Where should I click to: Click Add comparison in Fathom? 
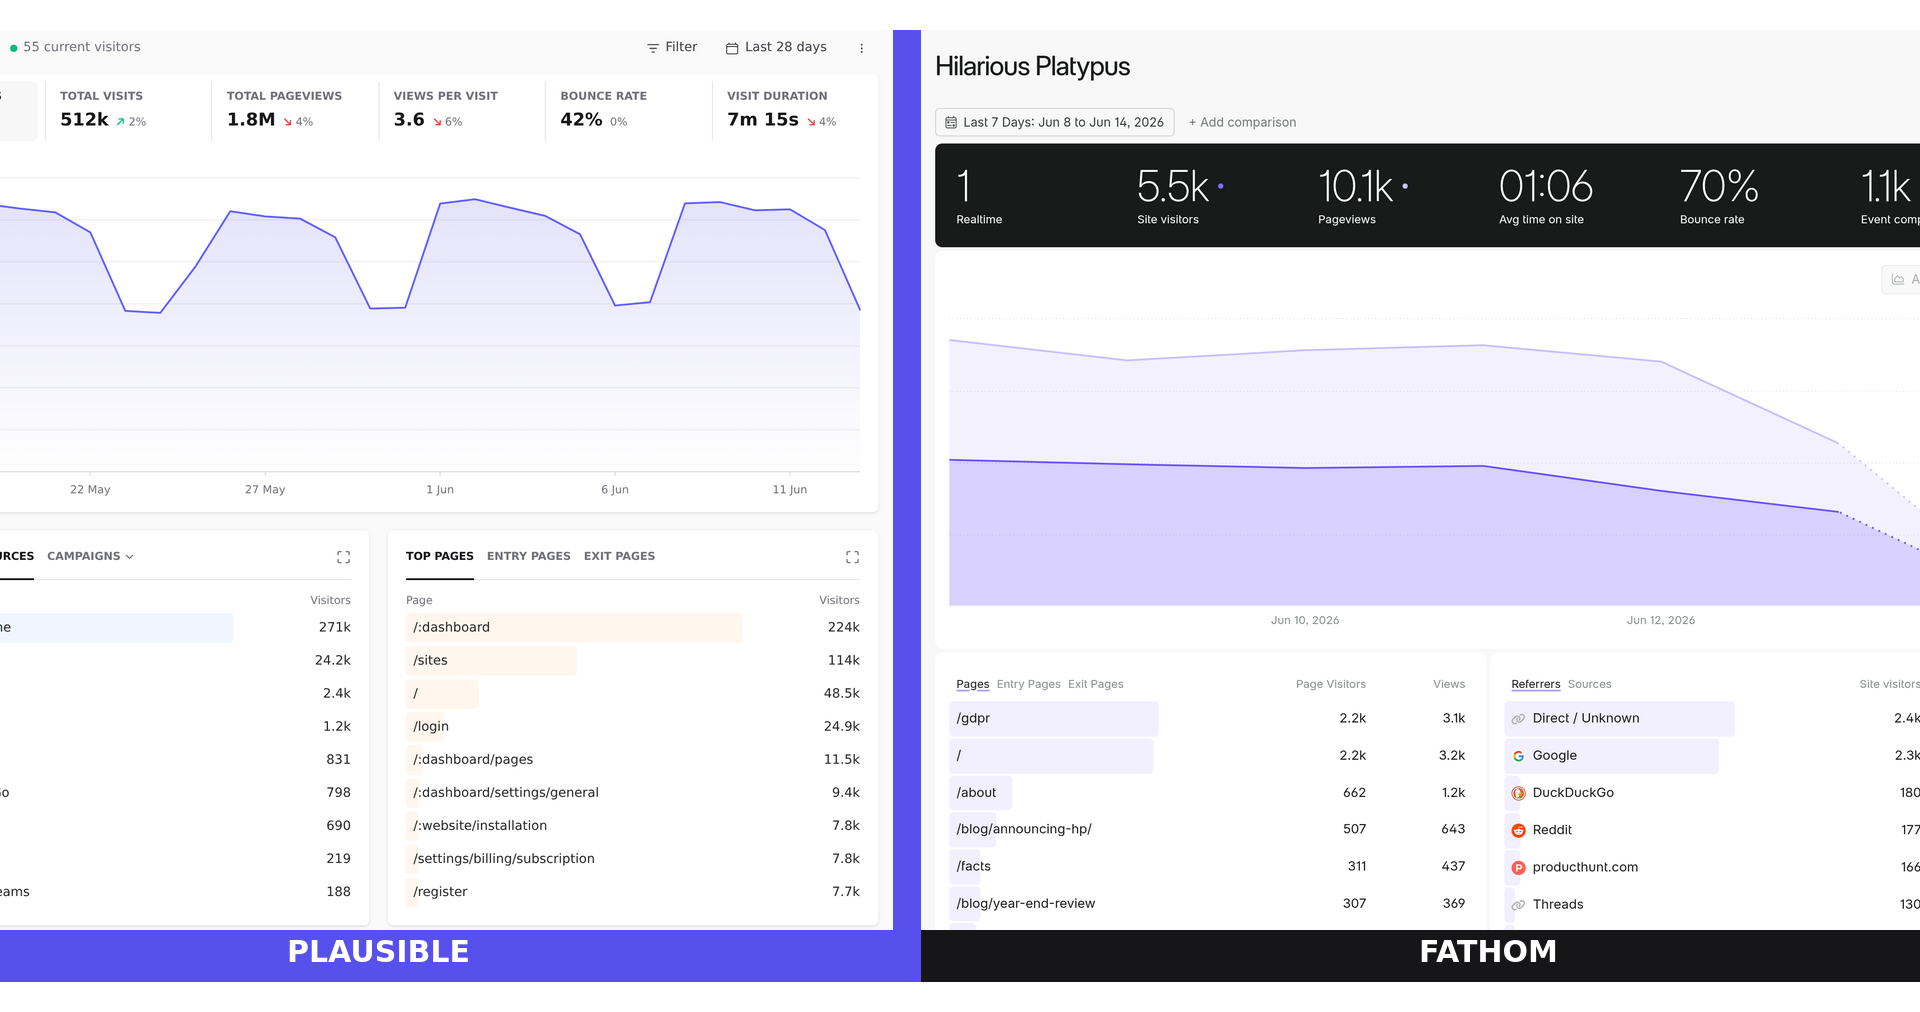1242,122
